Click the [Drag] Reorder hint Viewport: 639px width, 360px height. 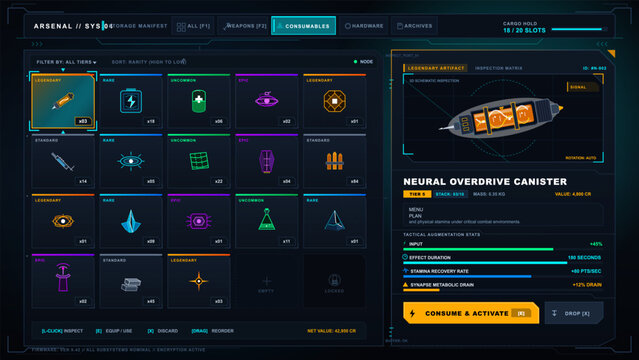coord(212,331)
